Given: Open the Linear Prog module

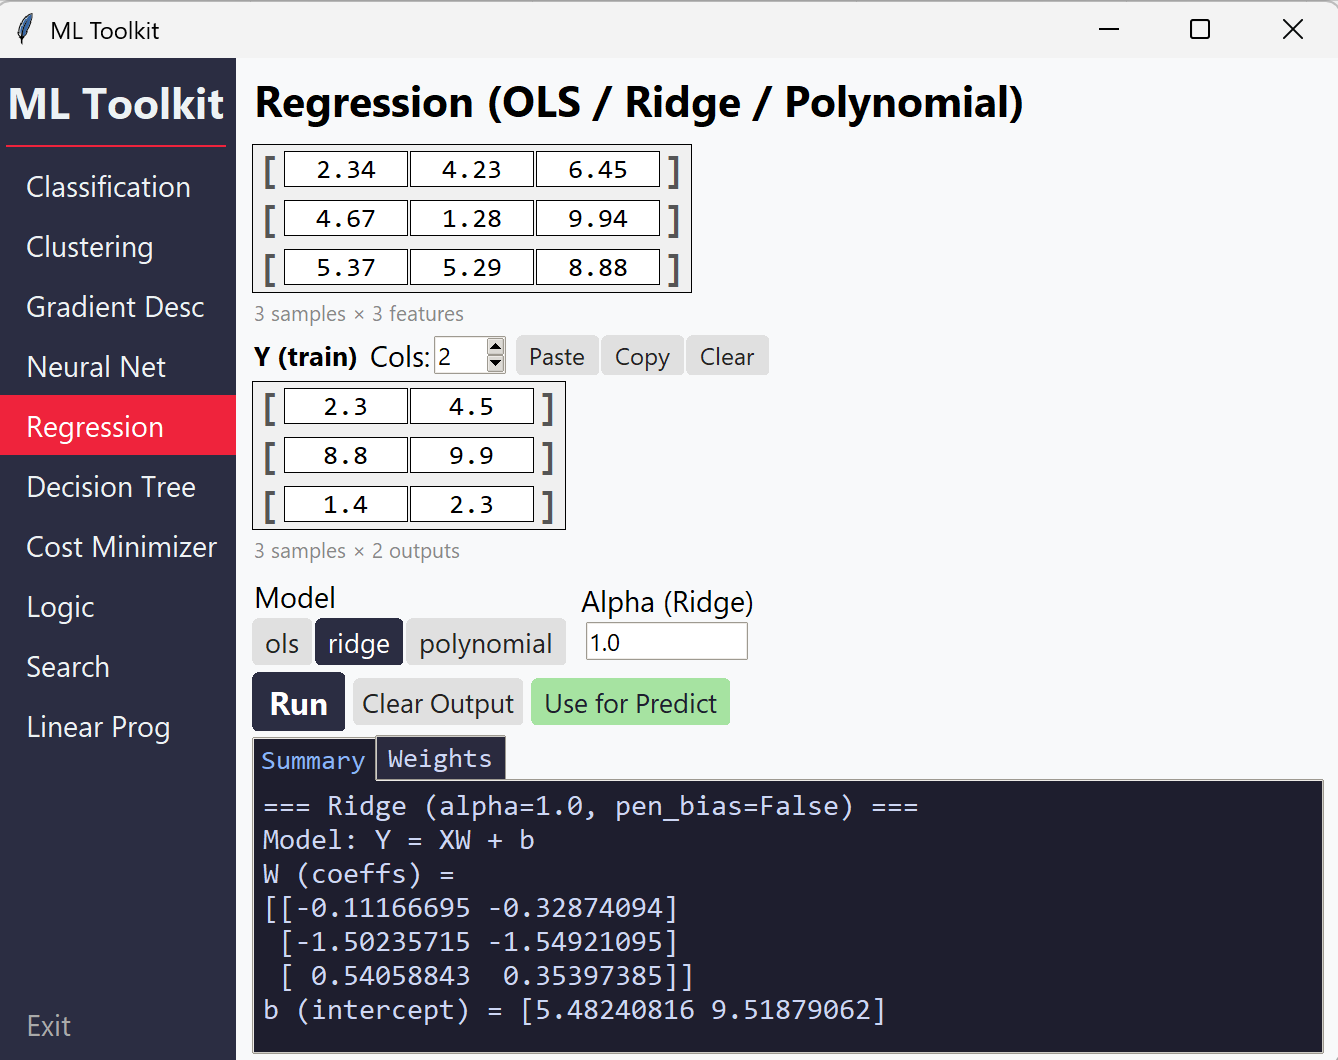Looking at the screenshot, I should pyautogui.click(x=98, y=727).
